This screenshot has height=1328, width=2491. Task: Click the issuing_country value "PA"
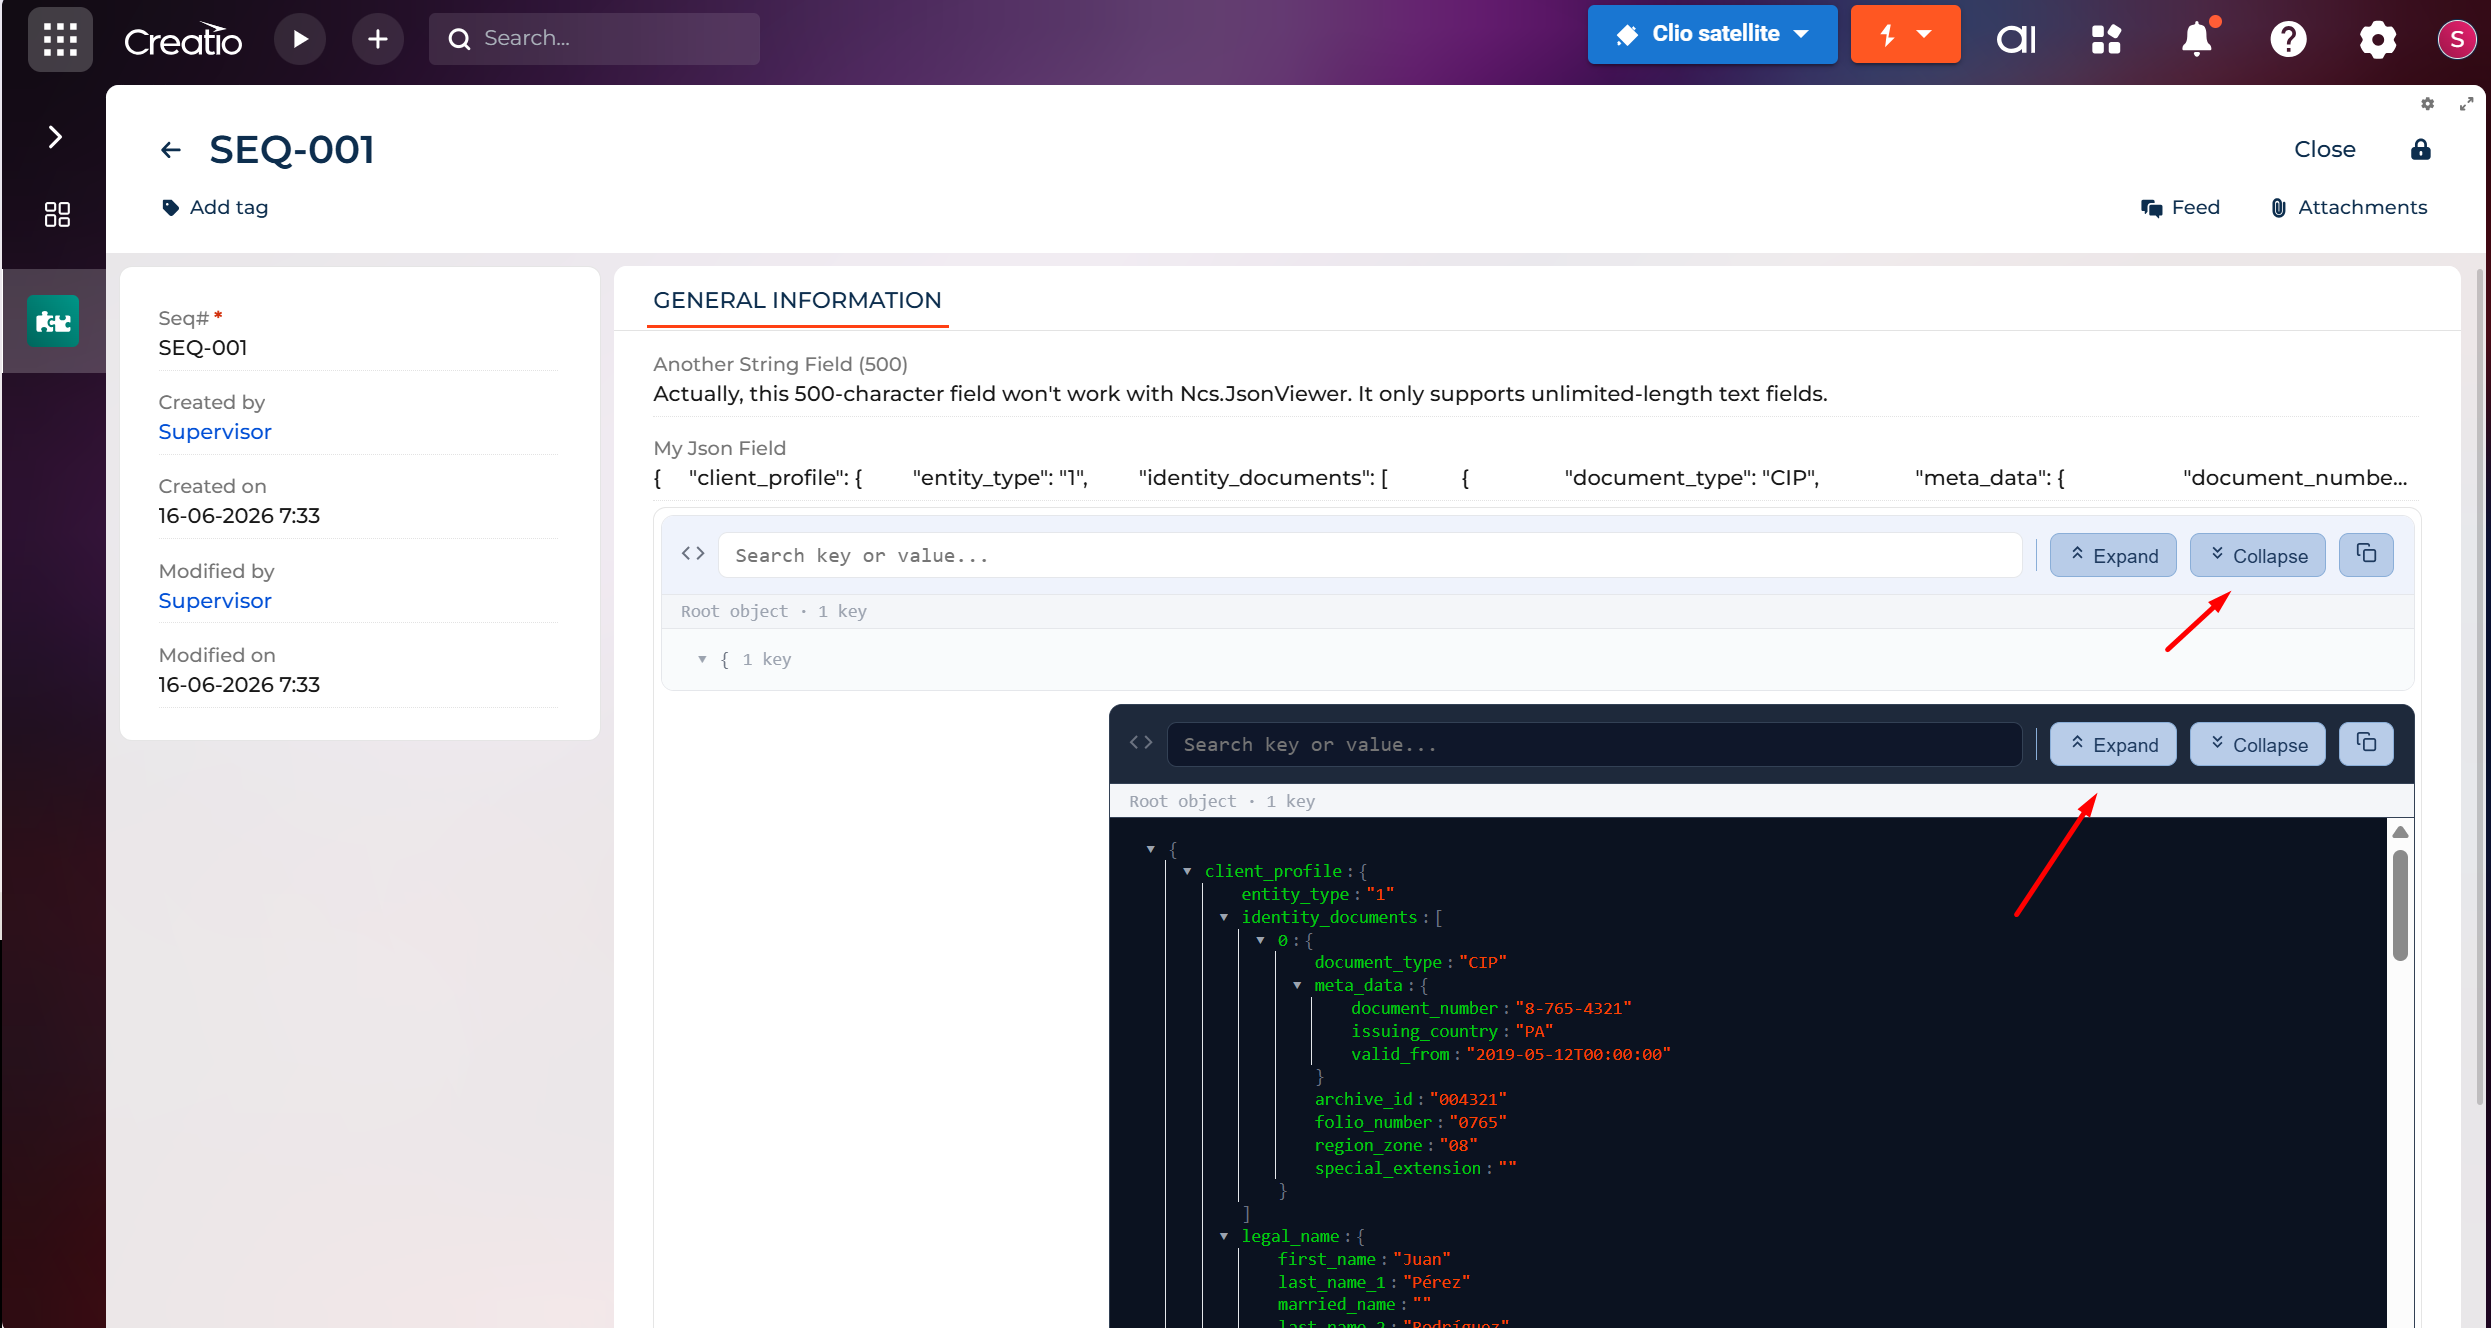1534,1031
